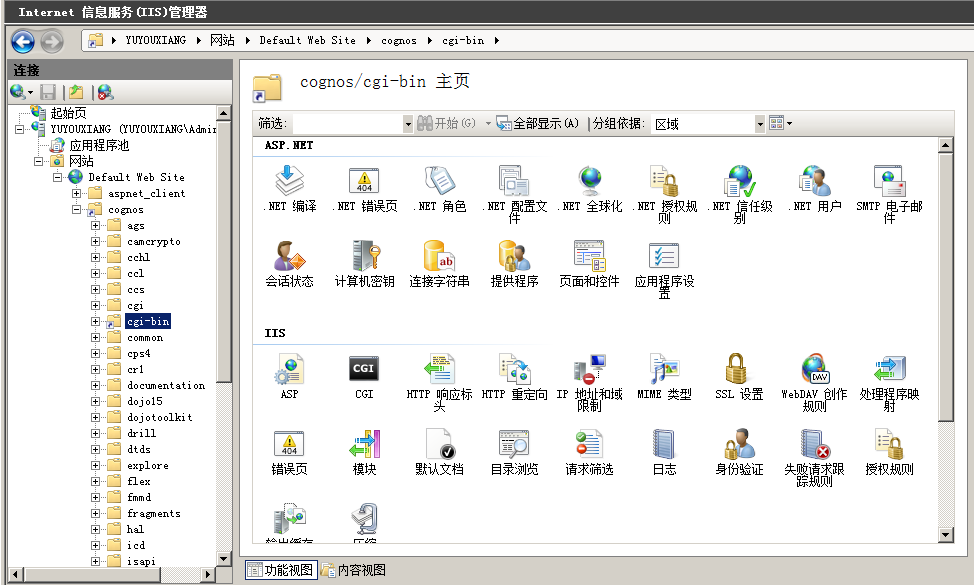Expand the cgi-bin tree node

pos(95,321)
